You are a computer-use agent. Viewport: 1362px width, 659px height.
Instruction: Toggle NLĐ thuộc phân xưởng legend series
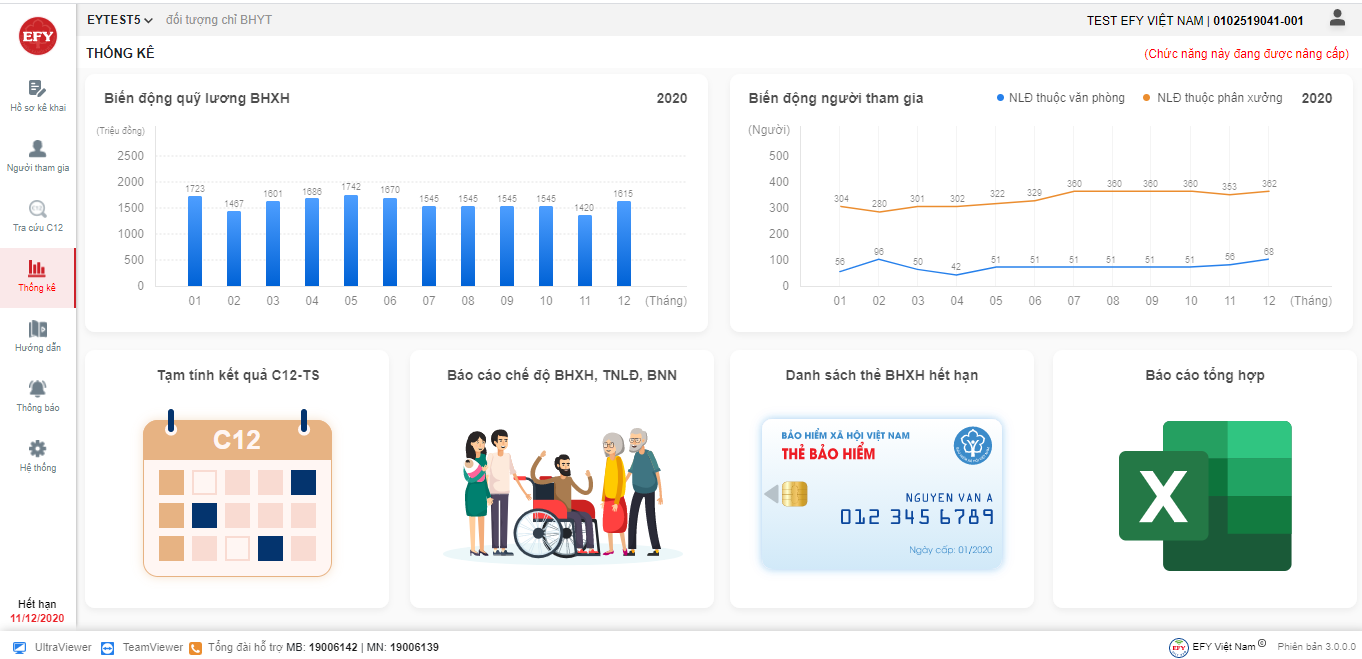click(1212, 98)
